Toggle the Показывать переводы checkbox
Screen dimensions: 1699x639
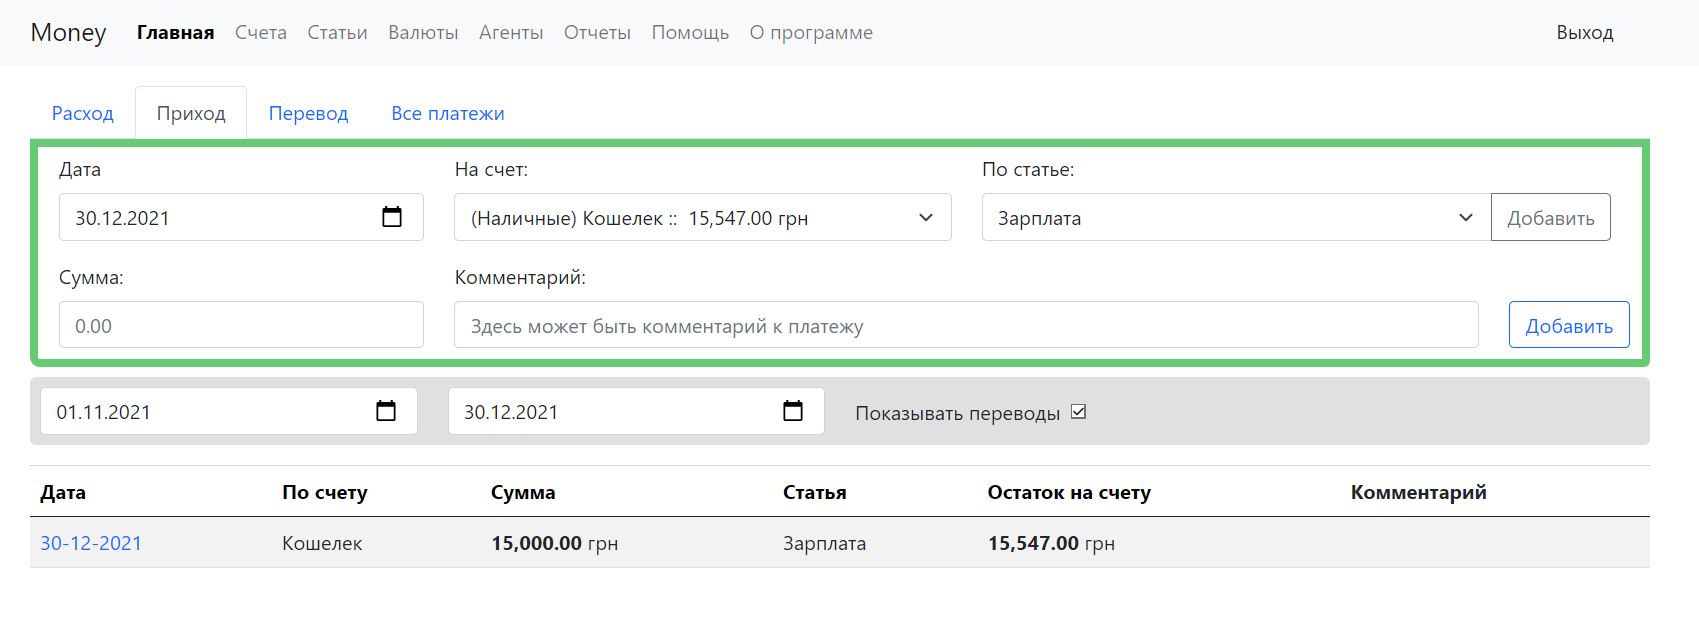point(1078,412)
